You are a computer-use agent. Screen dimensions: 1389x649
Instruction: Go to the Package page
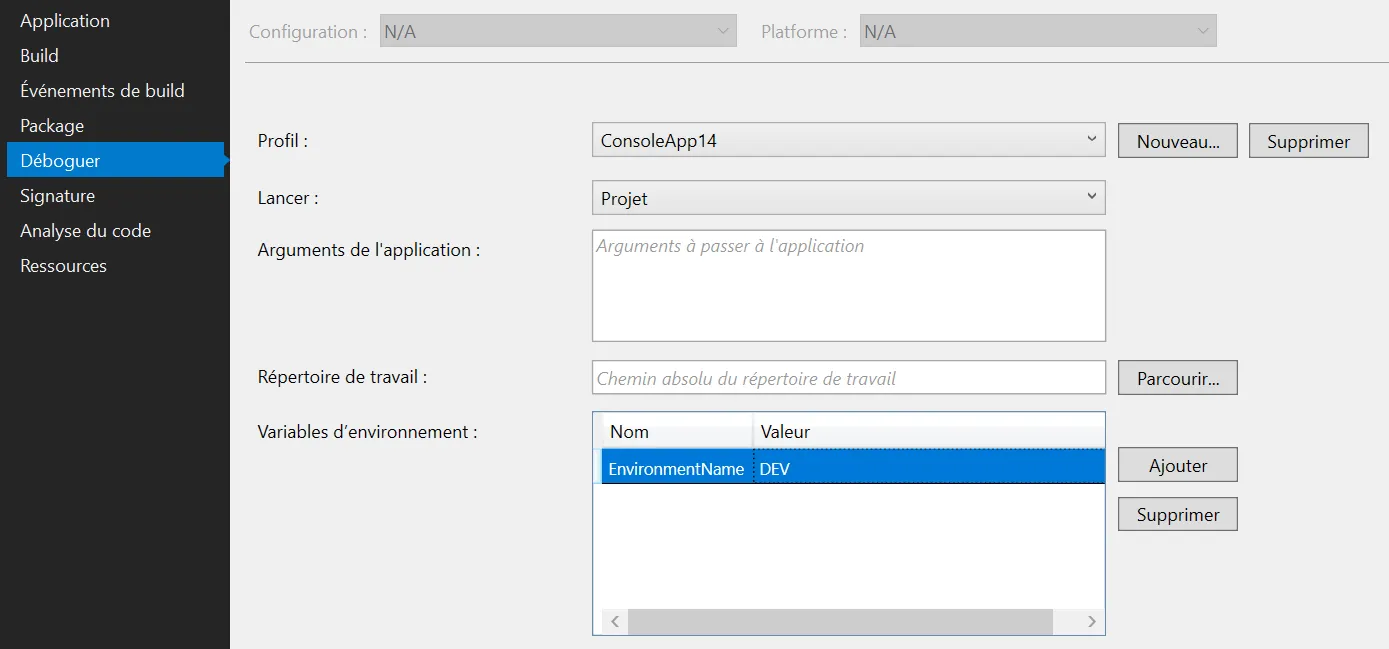click(x=52, y=126)
